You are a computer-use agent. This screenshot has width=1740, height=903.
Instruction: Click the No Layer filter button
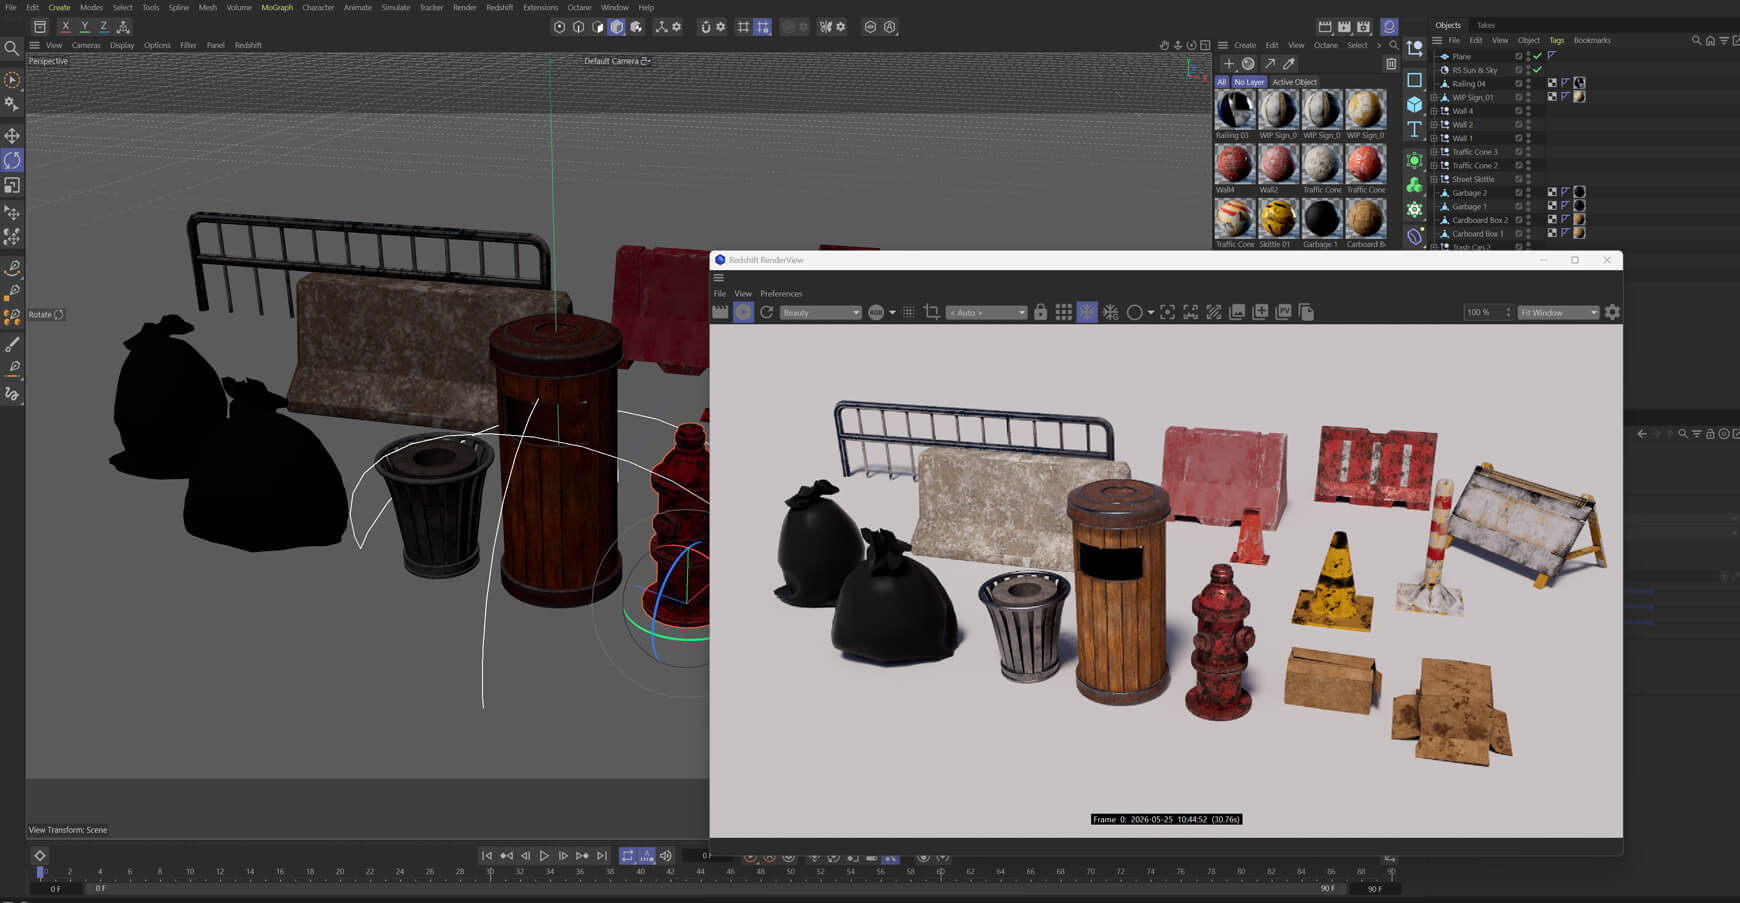point(1249,82)
